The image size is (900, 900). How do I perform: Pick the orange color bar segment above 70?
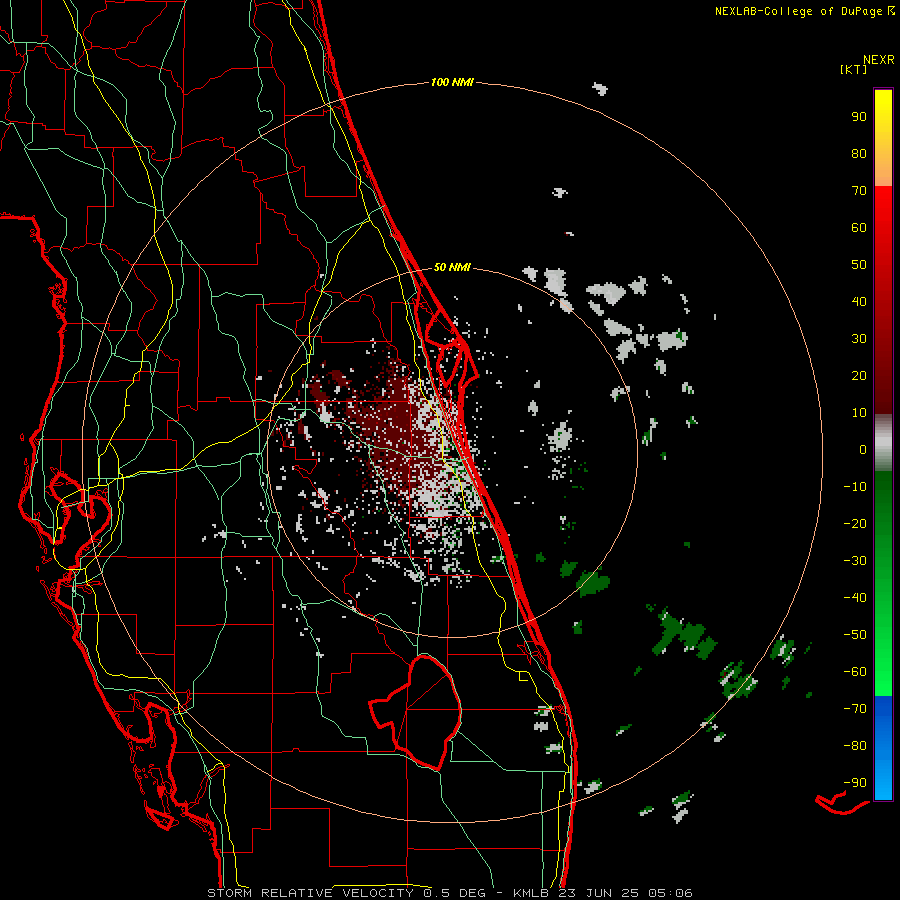[x=883, y=171]
